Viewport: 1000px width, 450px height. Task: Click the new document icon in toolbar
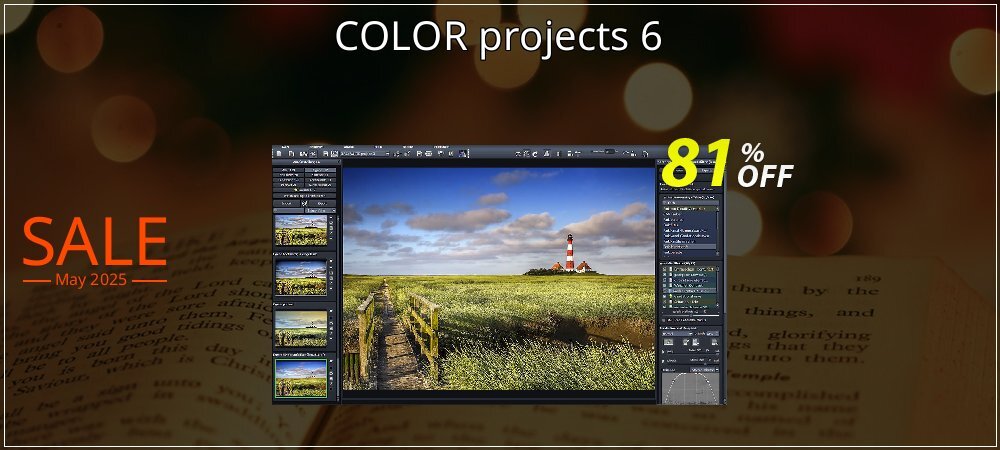click(279, 154)
